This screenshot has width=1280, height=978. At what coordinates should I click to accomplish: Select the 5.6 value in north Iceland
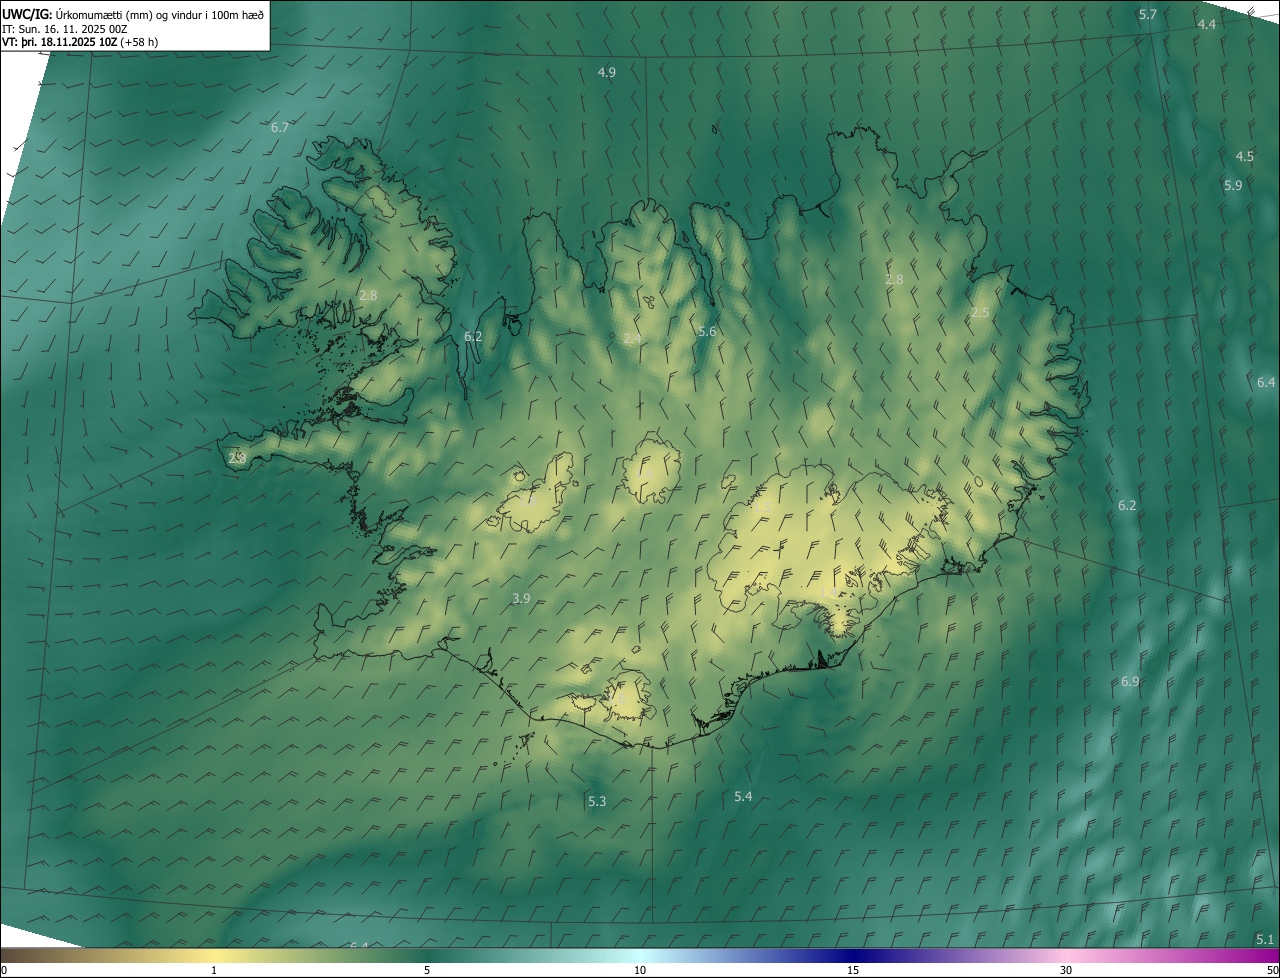point(707,332)
